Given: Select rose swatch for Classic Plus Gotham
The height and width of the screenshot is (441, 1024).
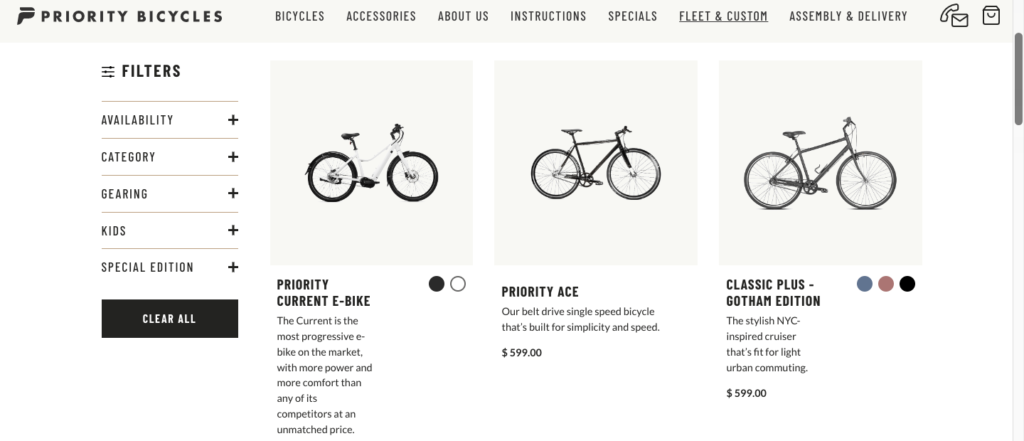Looking at the screenshot, I should (x=886, y=284).
